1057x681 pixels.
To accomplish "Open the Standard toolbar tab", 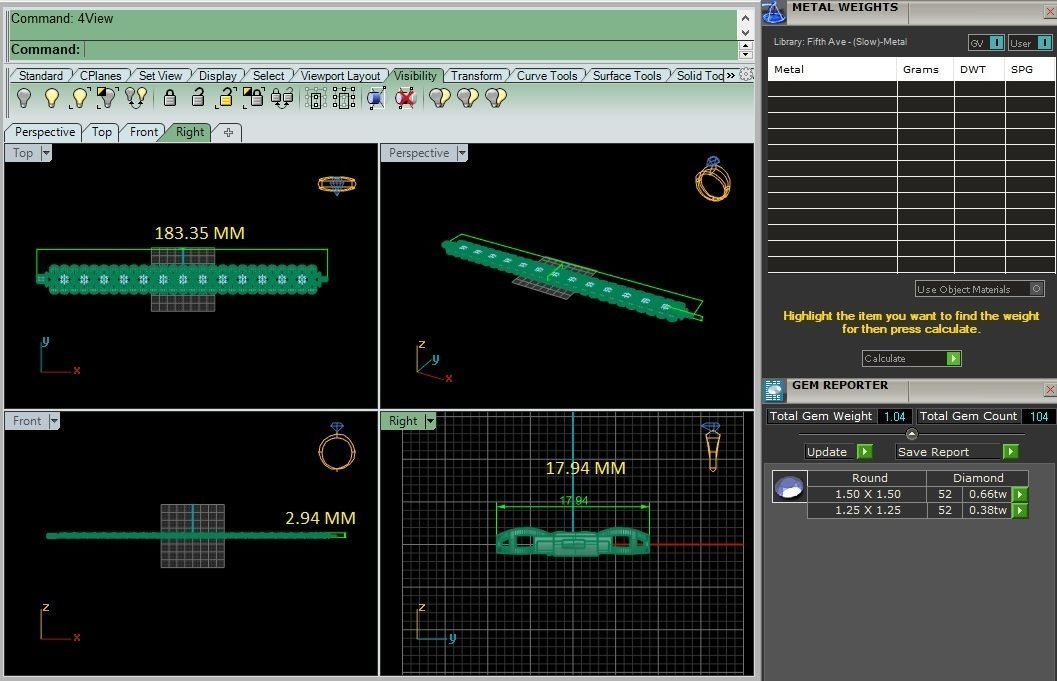I will click(x=40, y=76).
